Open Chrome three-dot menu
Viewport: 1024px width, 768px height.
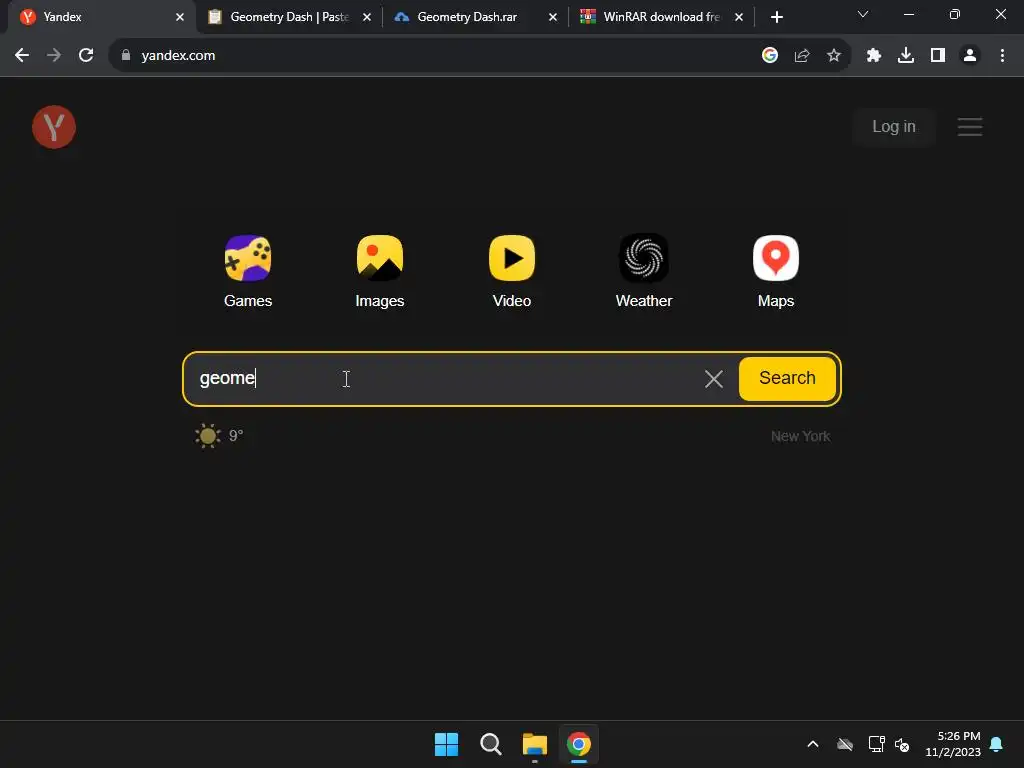(x=1002, y=56)
